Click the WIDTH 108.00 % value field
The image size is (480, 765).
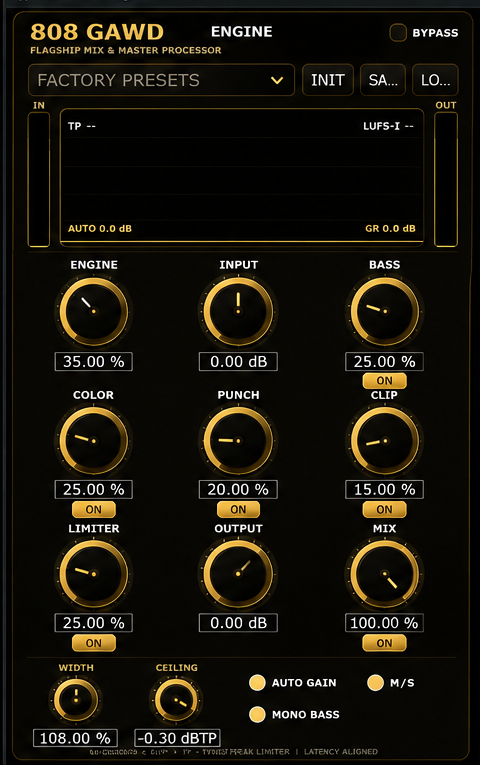(x=75, y=738)
